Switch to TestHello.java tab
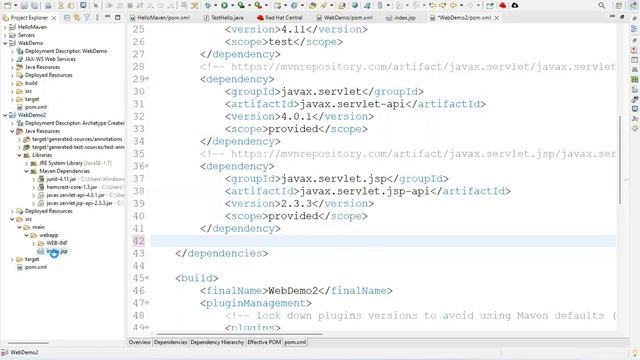Image resolution: width=640 pixels, height=360 pixels. [223, 18]
